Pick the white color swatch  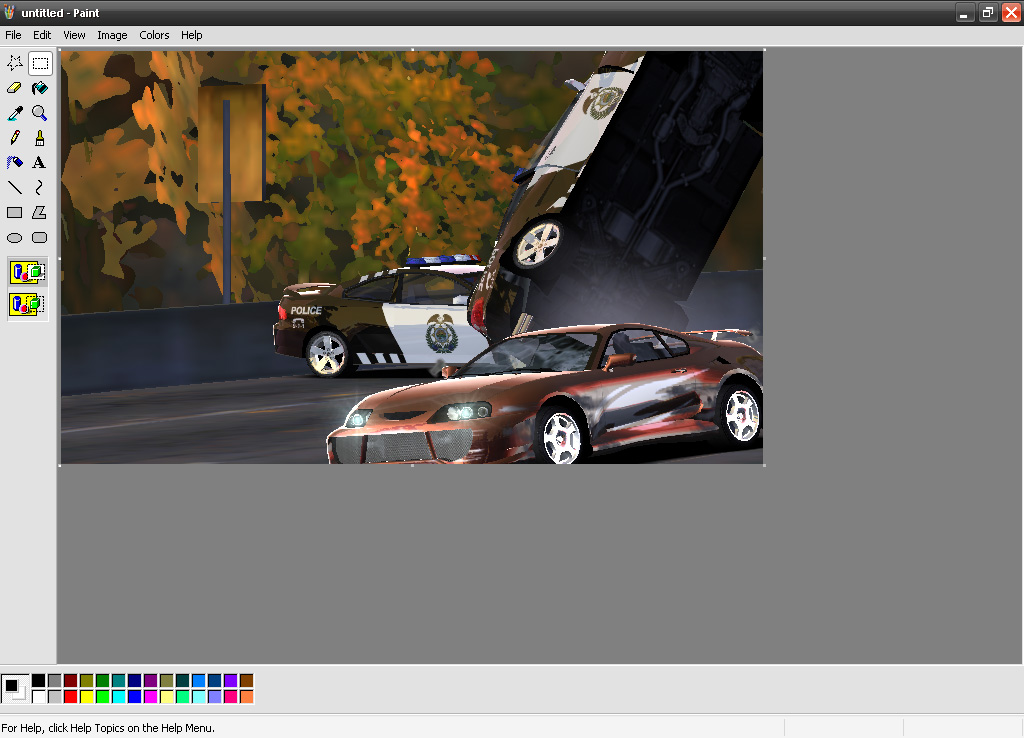39,697
